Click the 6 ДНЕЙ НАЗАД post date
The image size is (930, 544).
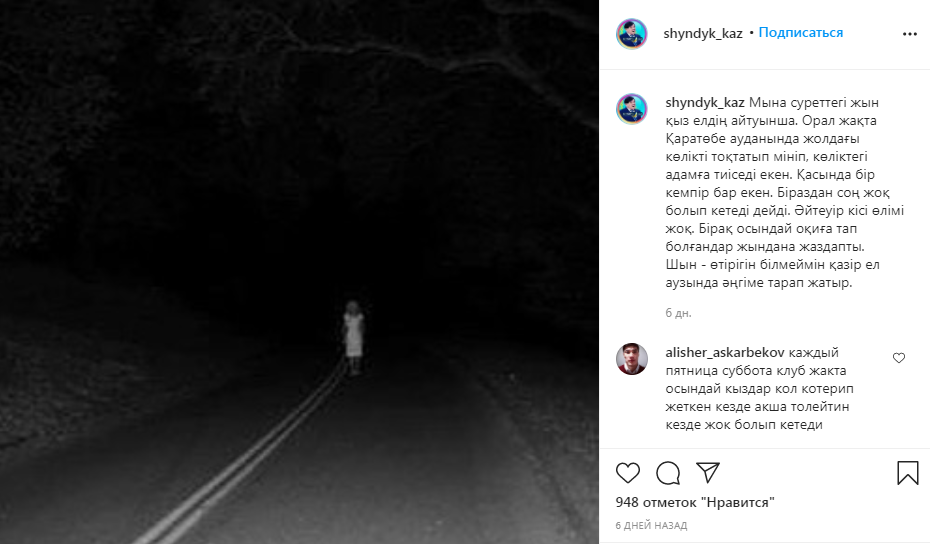click(x=651, y=525)
